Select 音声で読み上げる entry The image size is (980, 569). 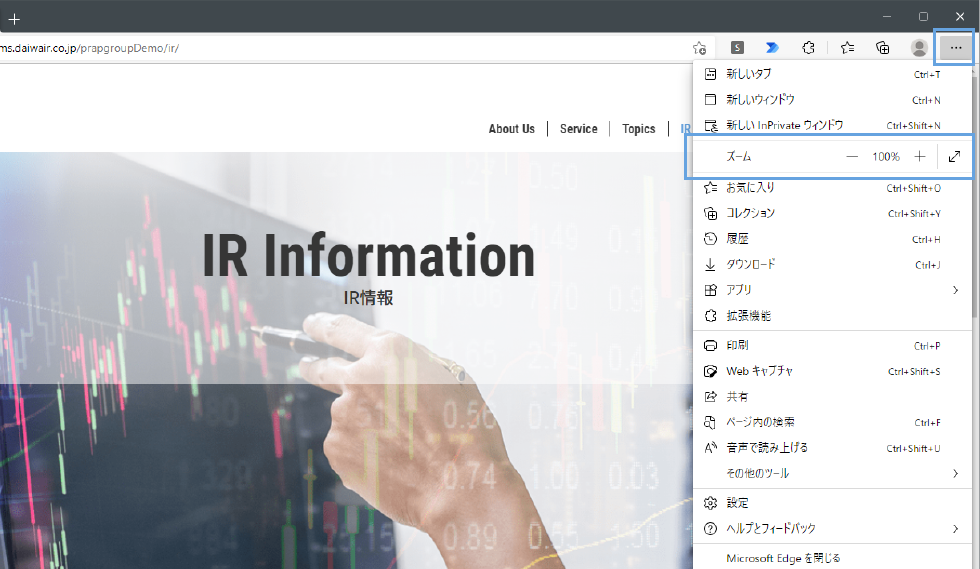point(832,448)
